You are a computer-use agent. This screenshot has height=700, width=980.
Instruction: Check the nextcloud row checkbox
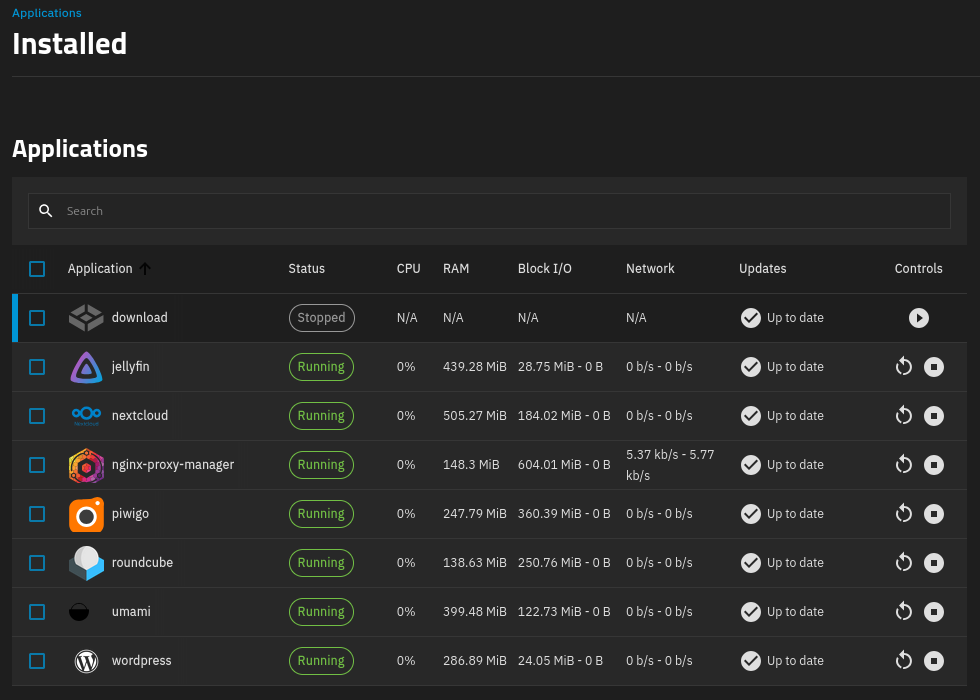click(x=37, y=416)
